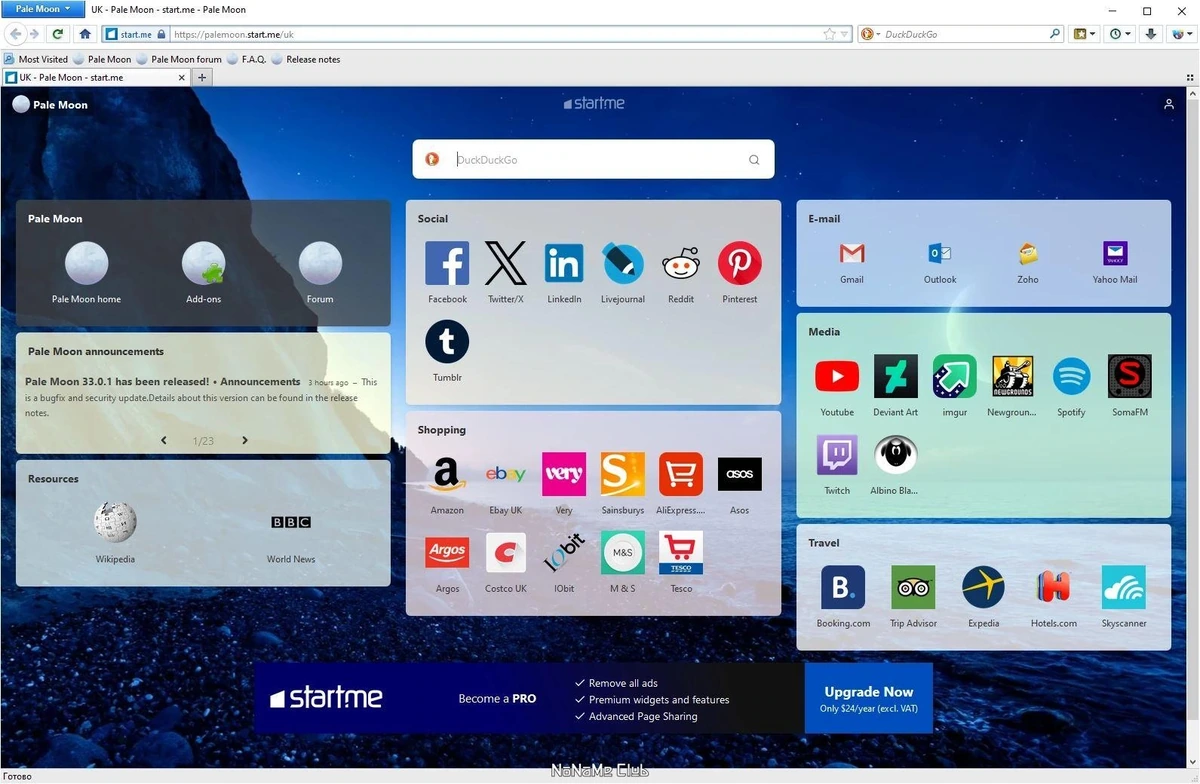Screen dimensions: 1200x784
Task: Open the Yahoo Mail icon
Action: point(1115,253)
